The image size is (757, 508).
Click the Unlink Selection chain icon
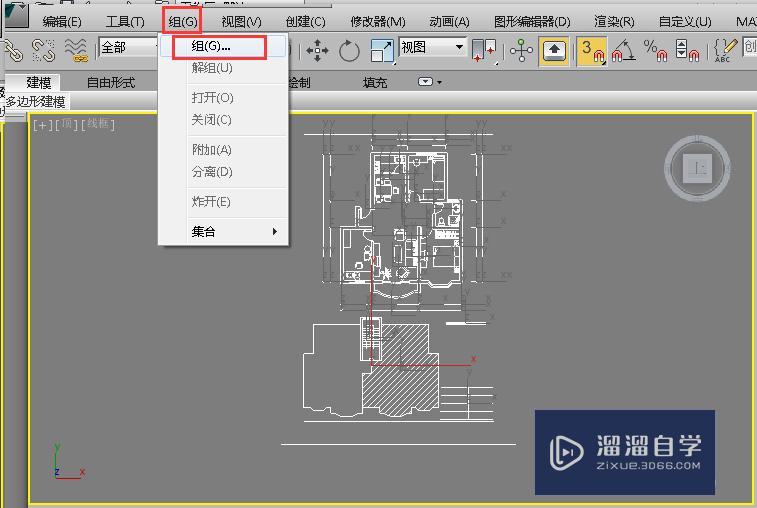(43, 50)
